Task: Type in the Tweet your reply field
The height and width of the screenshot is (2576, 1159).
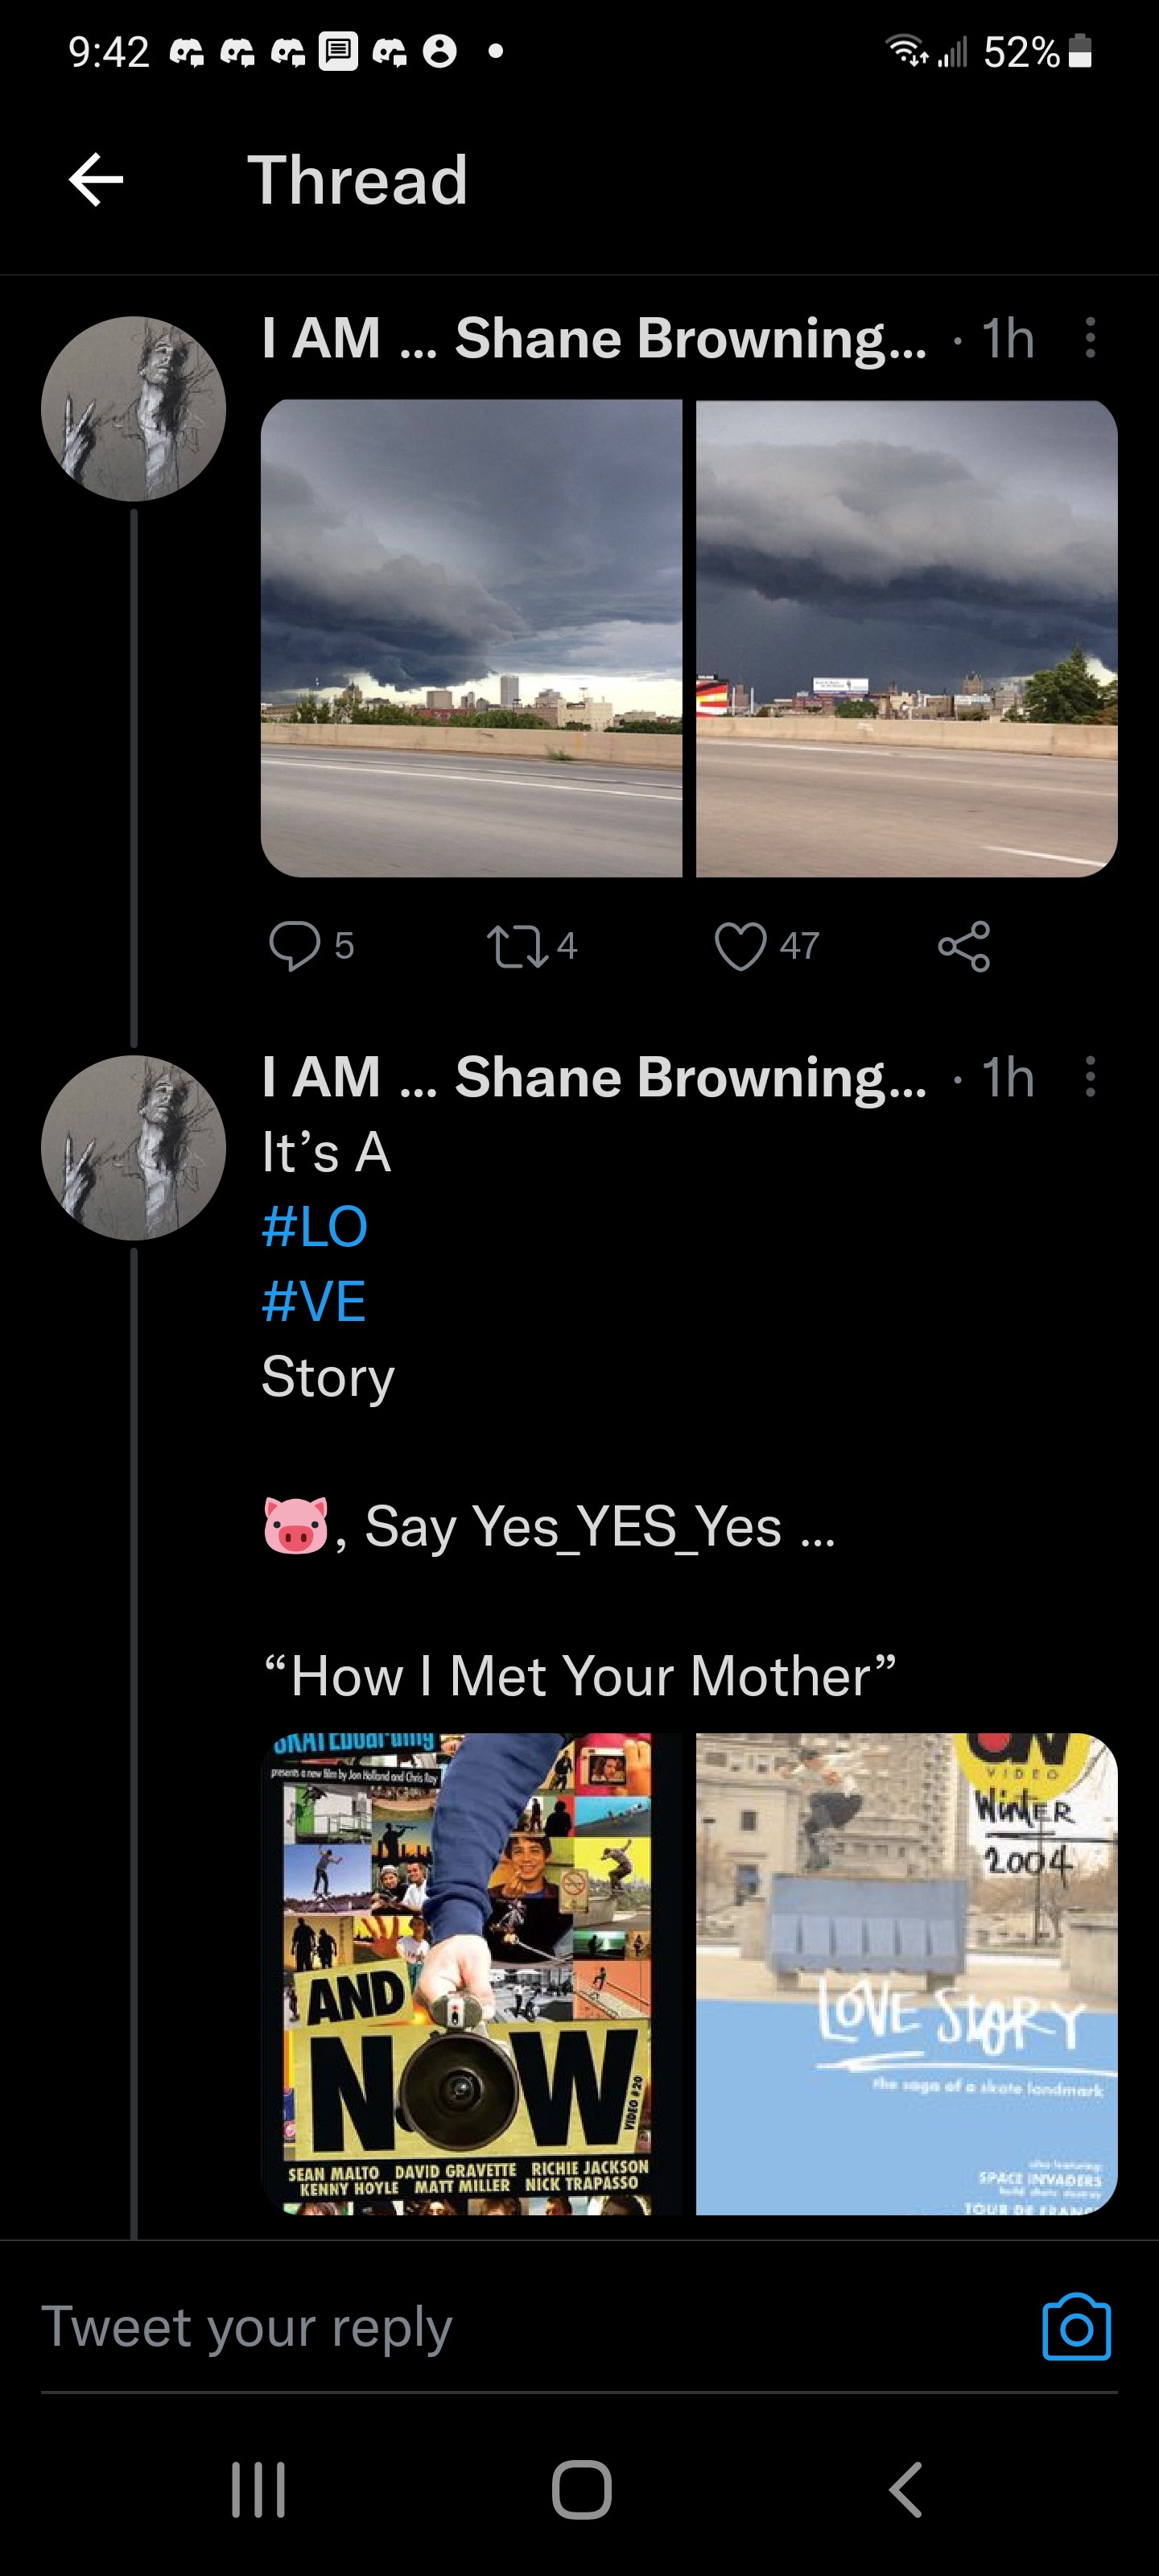Action: pyautogui.click(x=500, y=2326)
